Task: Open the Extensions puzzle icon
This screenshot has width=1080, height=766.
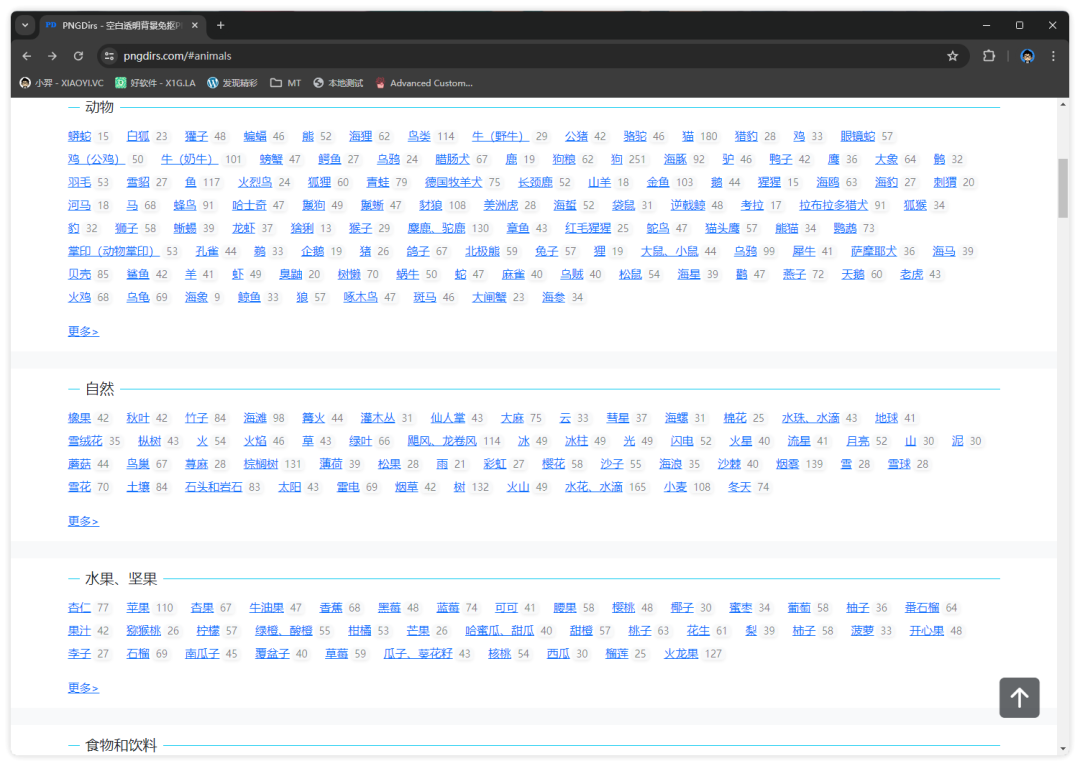Action: tap(989, 56)
